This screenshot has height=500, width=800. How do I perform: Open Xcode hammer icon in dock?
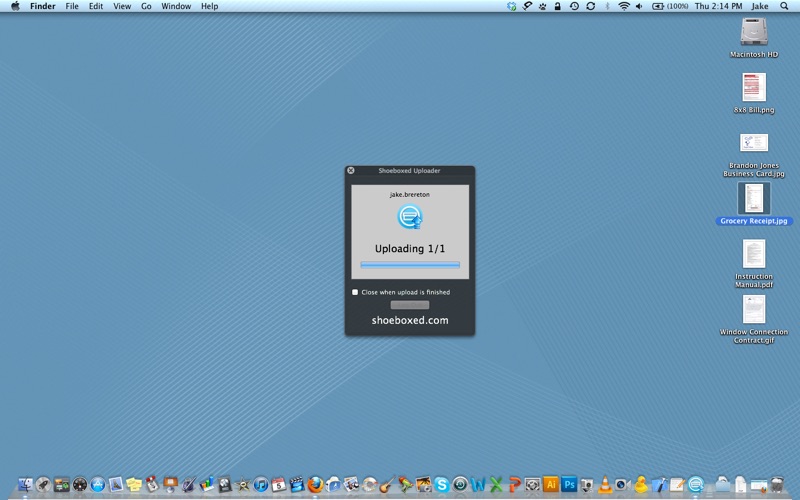[x=659, y=484]
